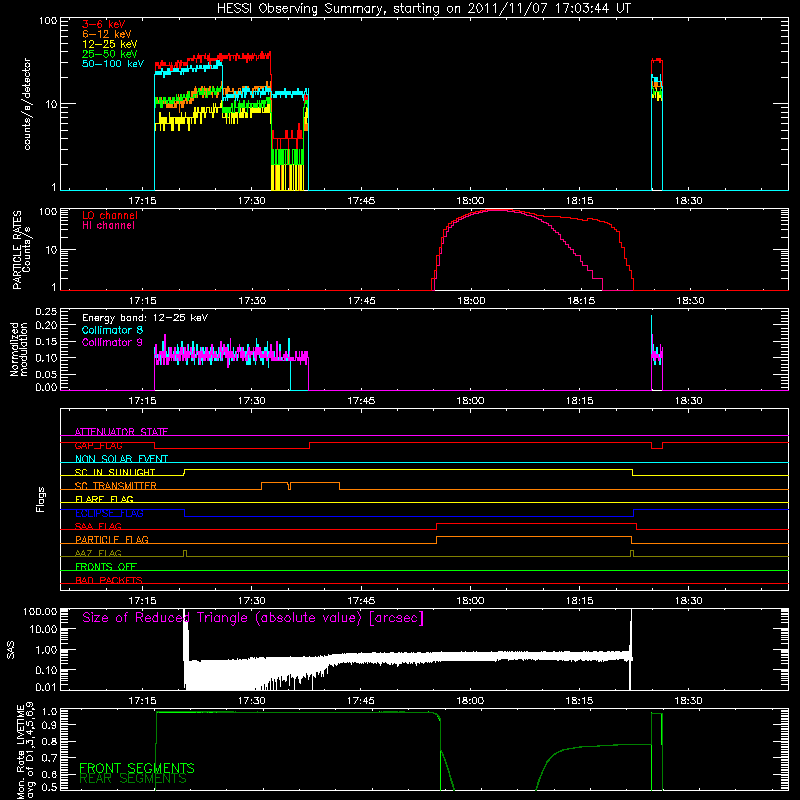Click the 18:30 tick label under the SAS plot
The width and height of the screenshot is (800, 800).
point(689,701)
